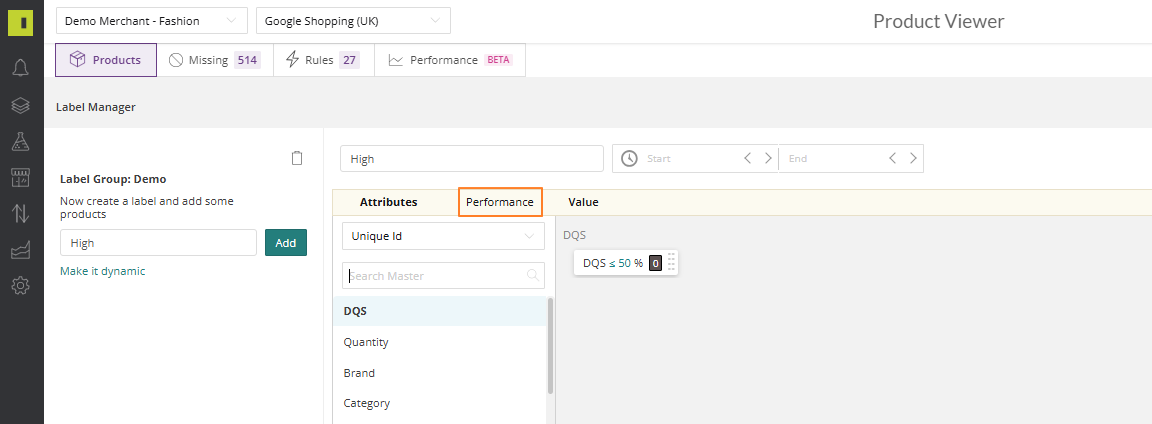Open notifications bell icon in sidebar
The height and width of the screenshot is (424, 1152).
(21, 68)
